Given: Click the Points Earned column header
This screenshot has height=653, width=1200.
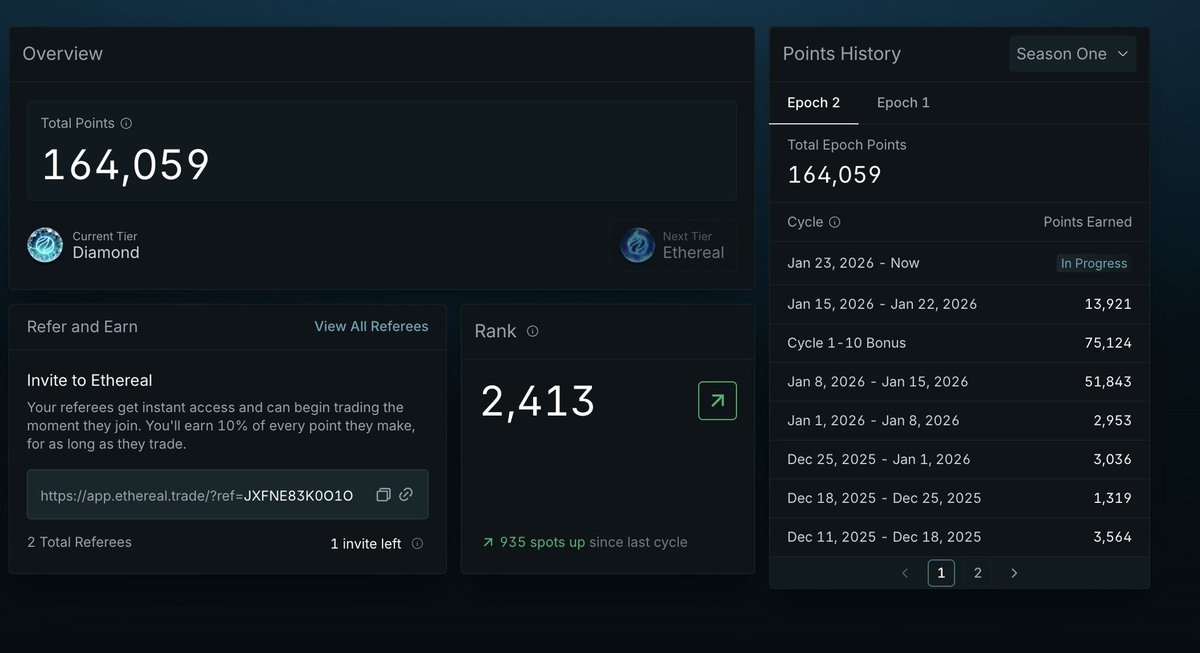Looking at the screenshot, I should tap(1088, 222).
